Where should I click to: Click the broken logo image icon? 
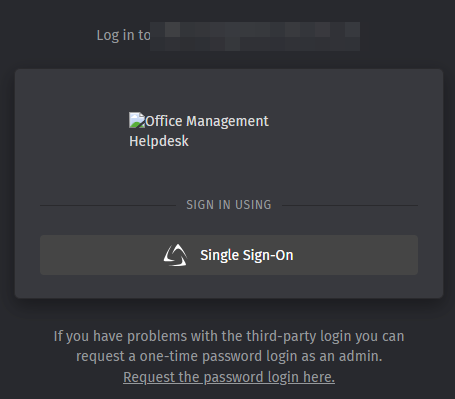click(x=137, y=120)
